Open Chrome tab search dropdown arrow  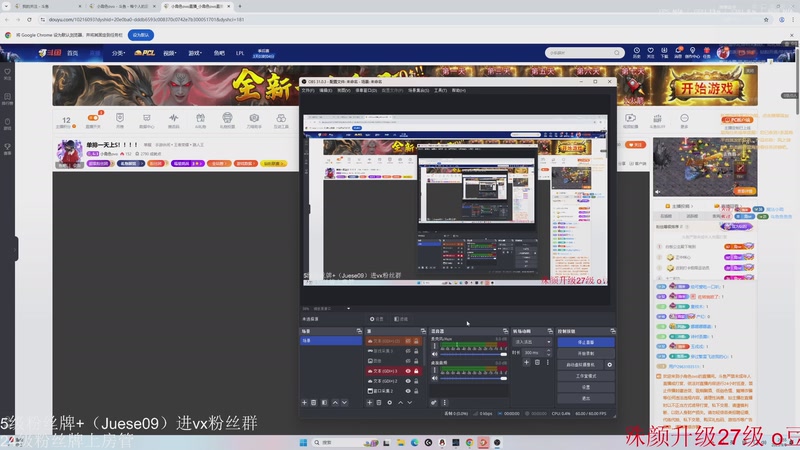click(x=6, y=6)
